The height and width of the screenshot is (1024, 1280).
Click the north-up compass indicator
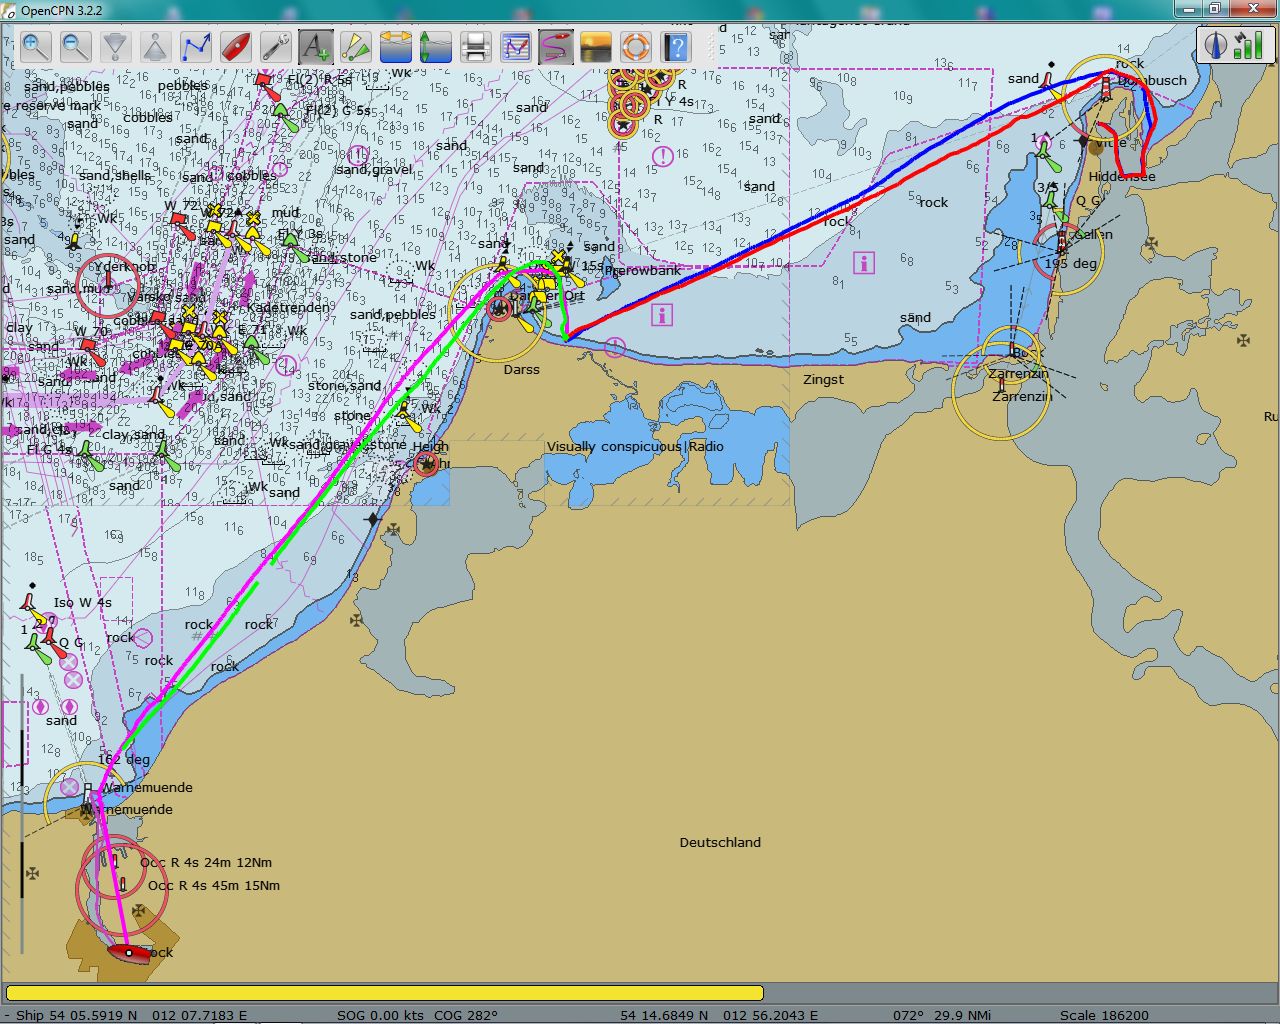[x=1217, y=45]
